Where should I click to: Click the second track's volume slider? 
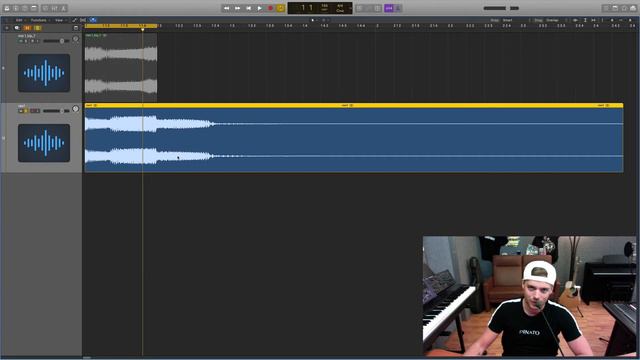tap(56, 111)
